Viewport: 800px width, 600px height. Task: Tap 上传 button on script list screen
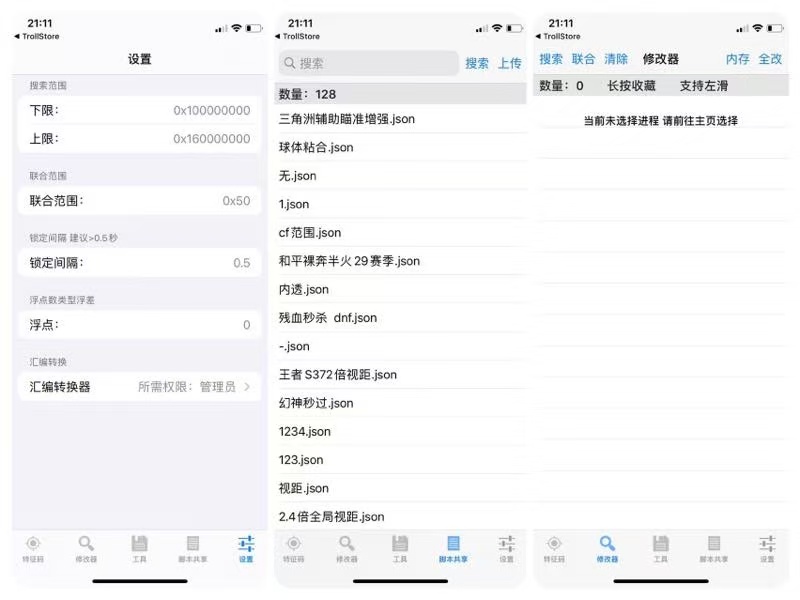tap(510, 63)
